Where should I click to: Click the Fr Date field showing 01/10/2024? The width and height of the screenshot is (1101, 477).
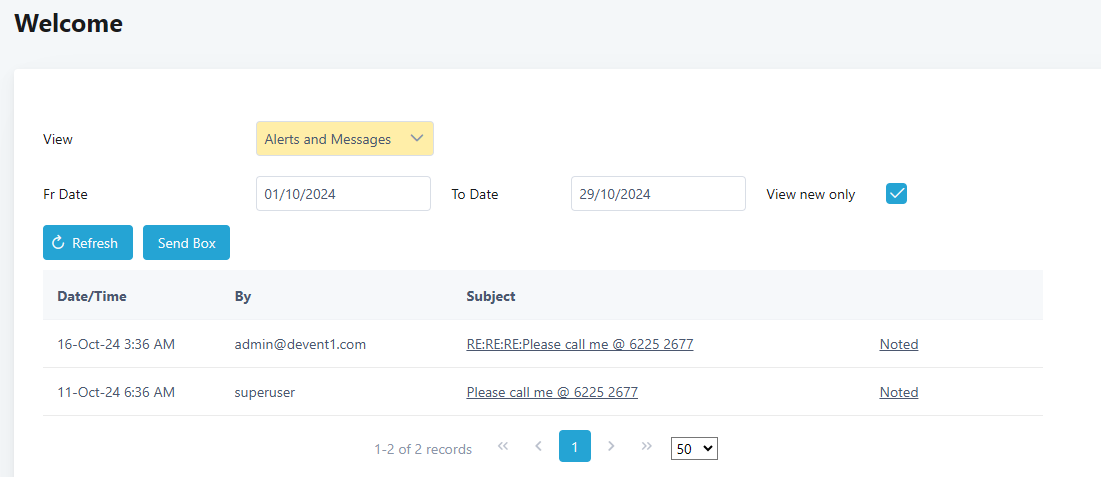tap(343, 194)
